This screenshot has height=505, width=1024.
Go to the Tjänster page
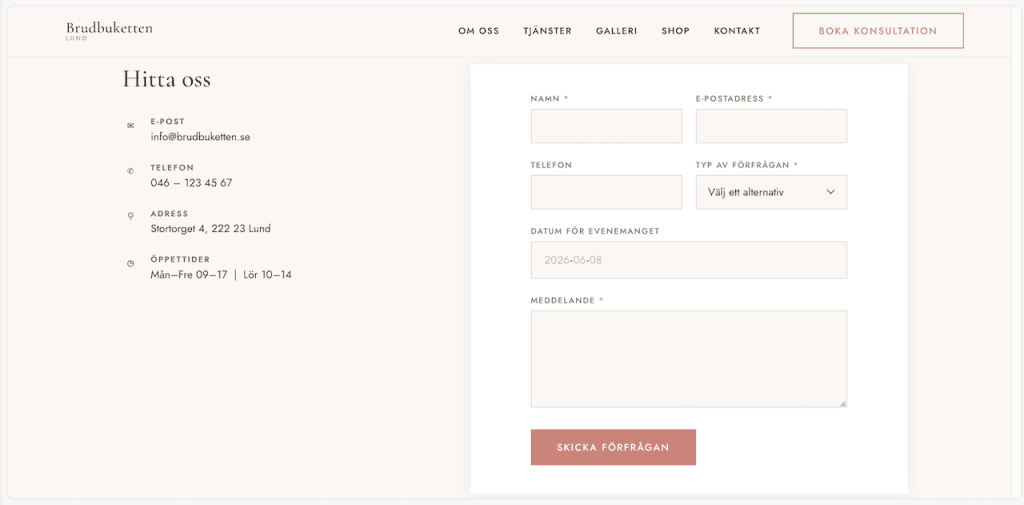coord(547,31)
